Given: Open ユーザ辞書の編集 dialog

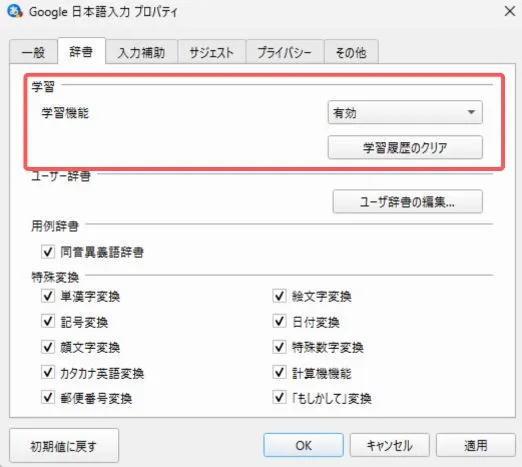Looking at the screenshot, I should [407, 201].
